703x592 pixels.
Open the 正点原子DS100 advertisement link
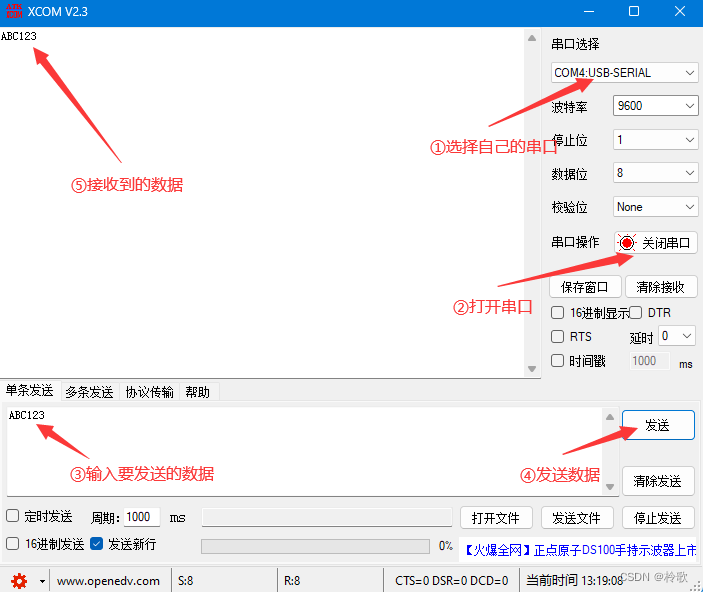(579, 549)
